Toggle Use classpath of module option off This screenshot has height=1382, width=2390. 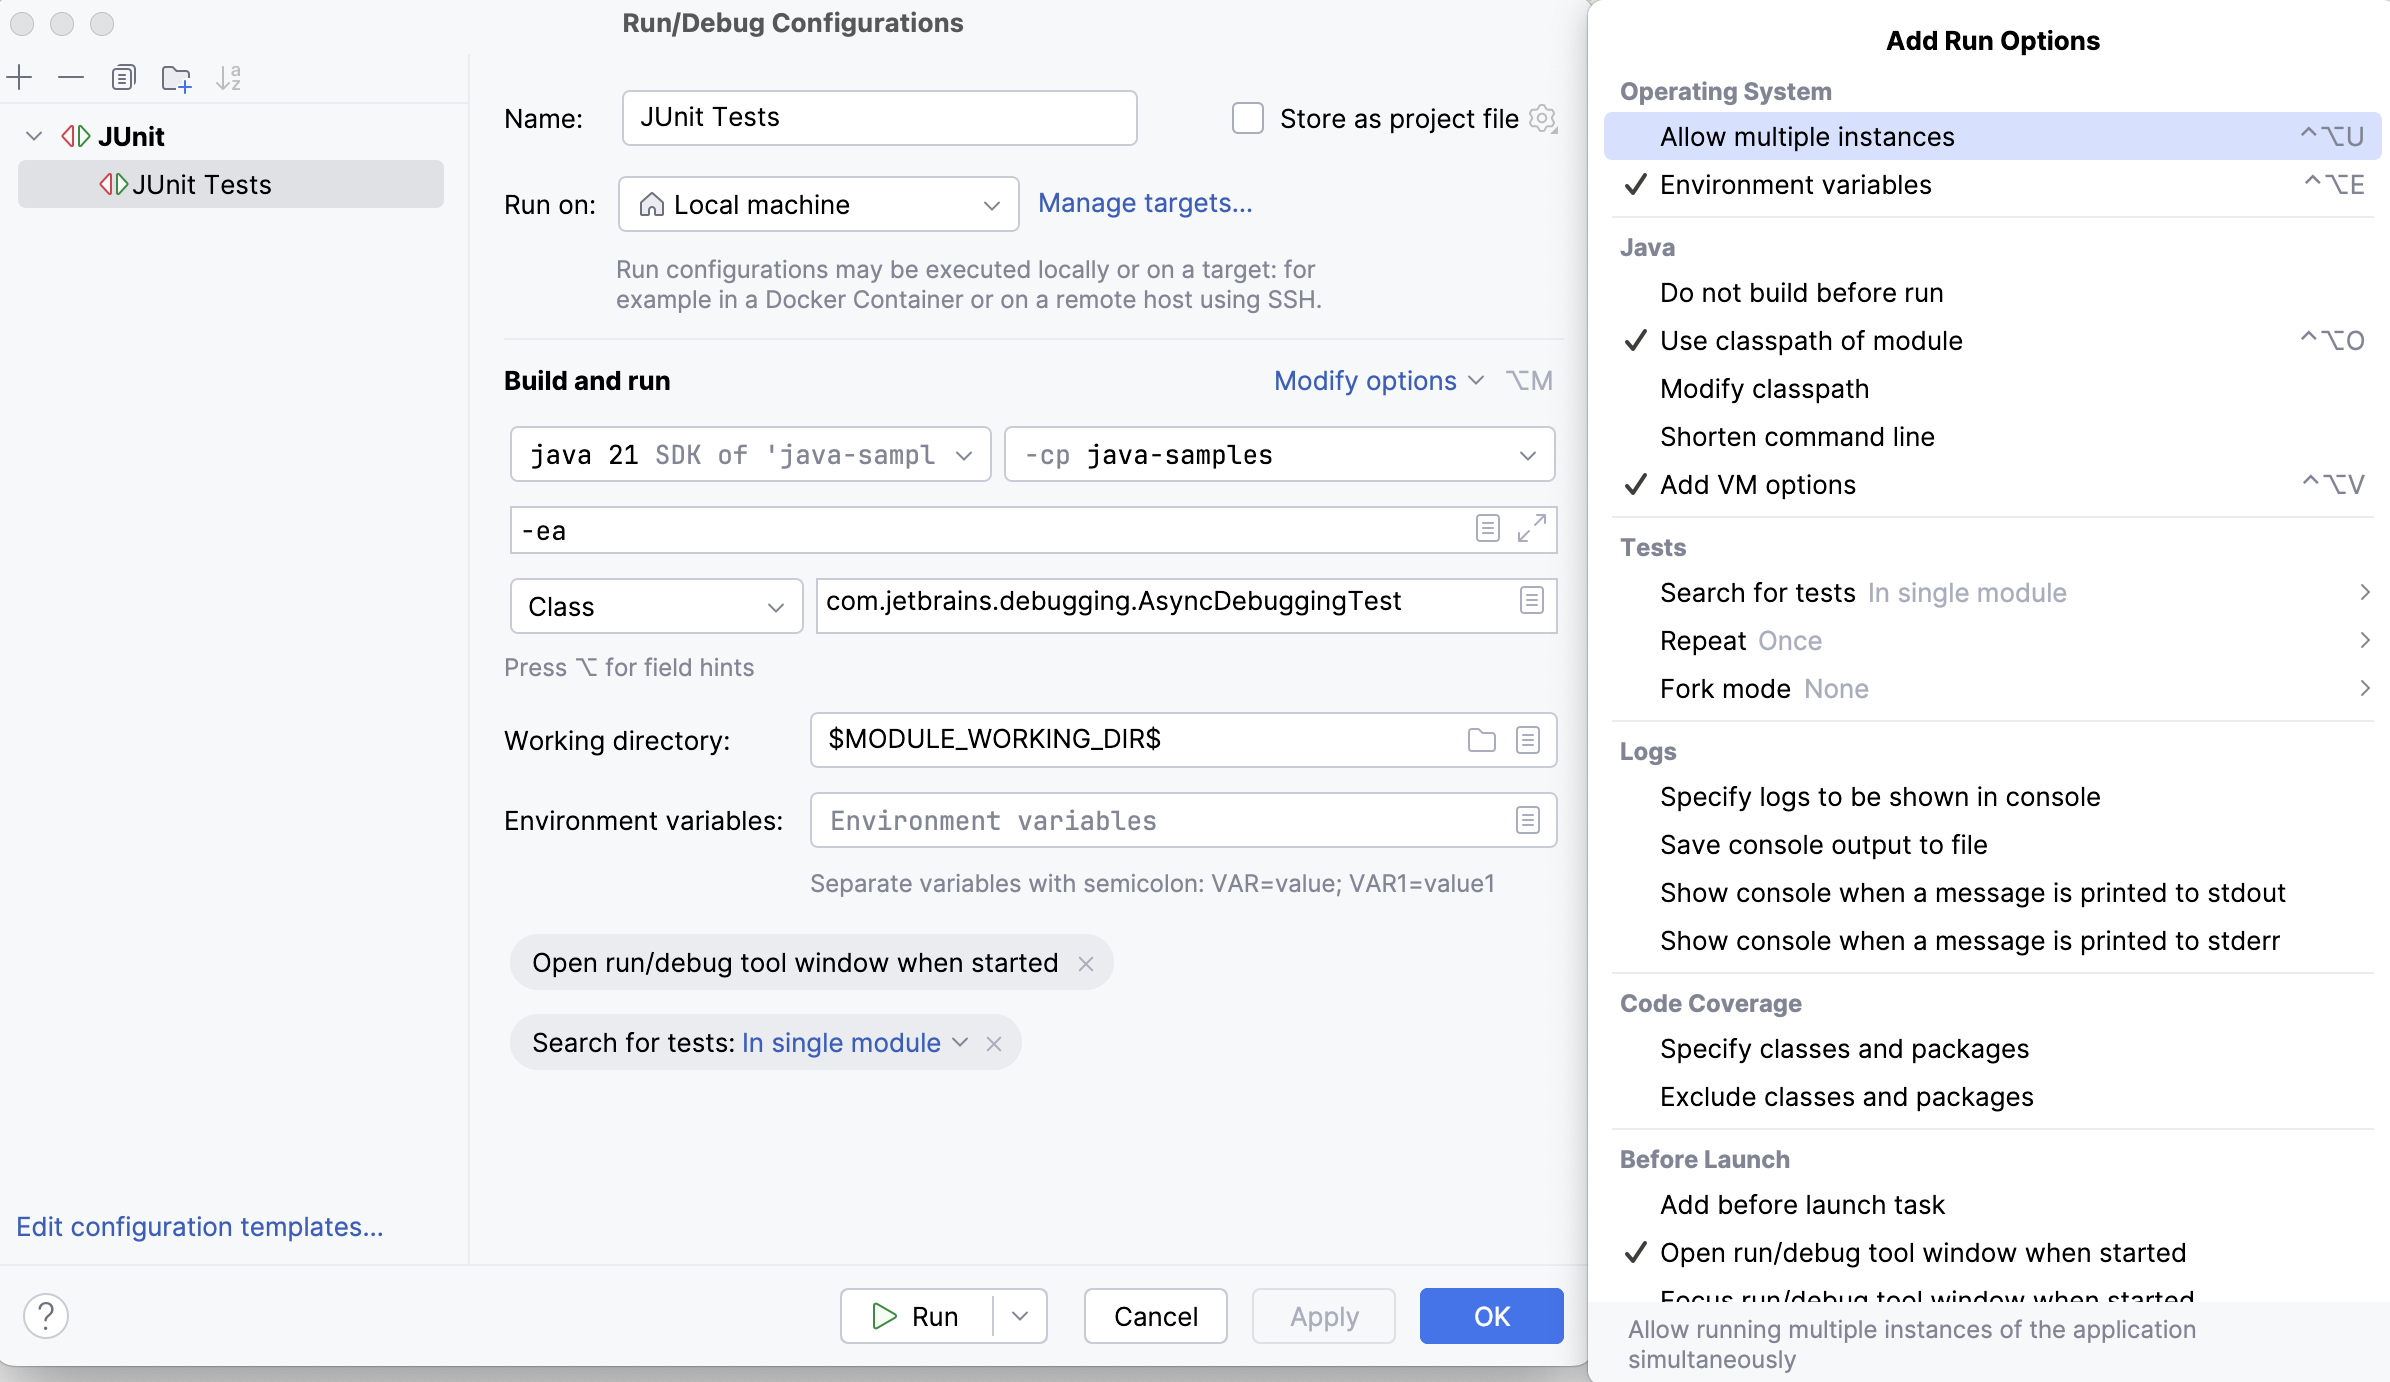(x=1811, y=341)
